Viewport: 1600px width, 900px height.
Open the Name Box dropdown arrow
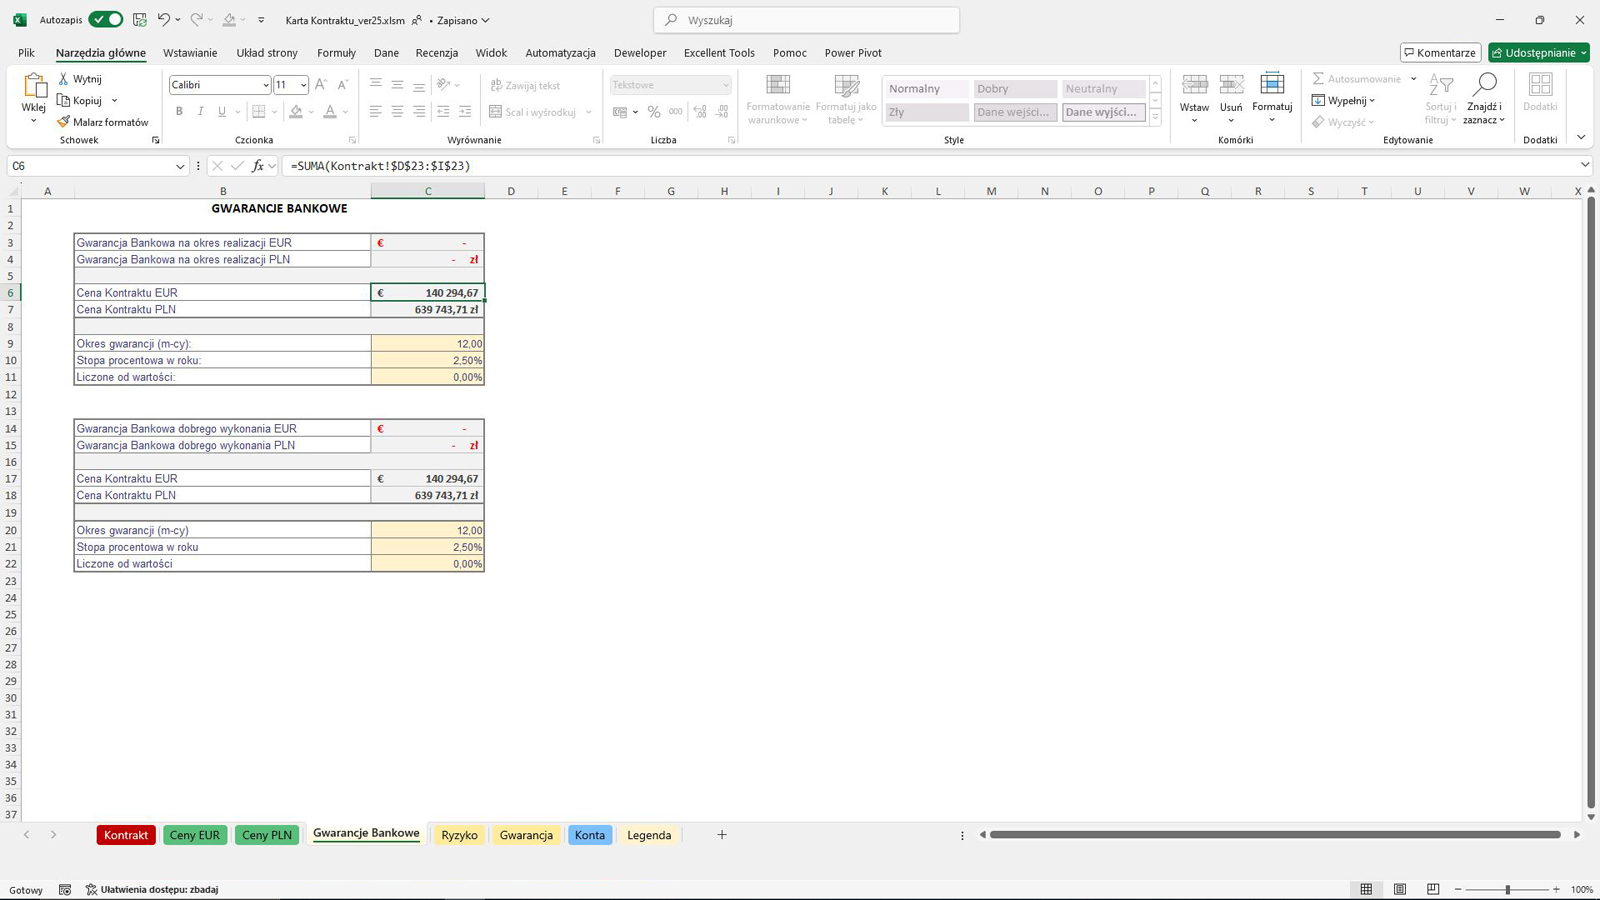tap(180, 166)
